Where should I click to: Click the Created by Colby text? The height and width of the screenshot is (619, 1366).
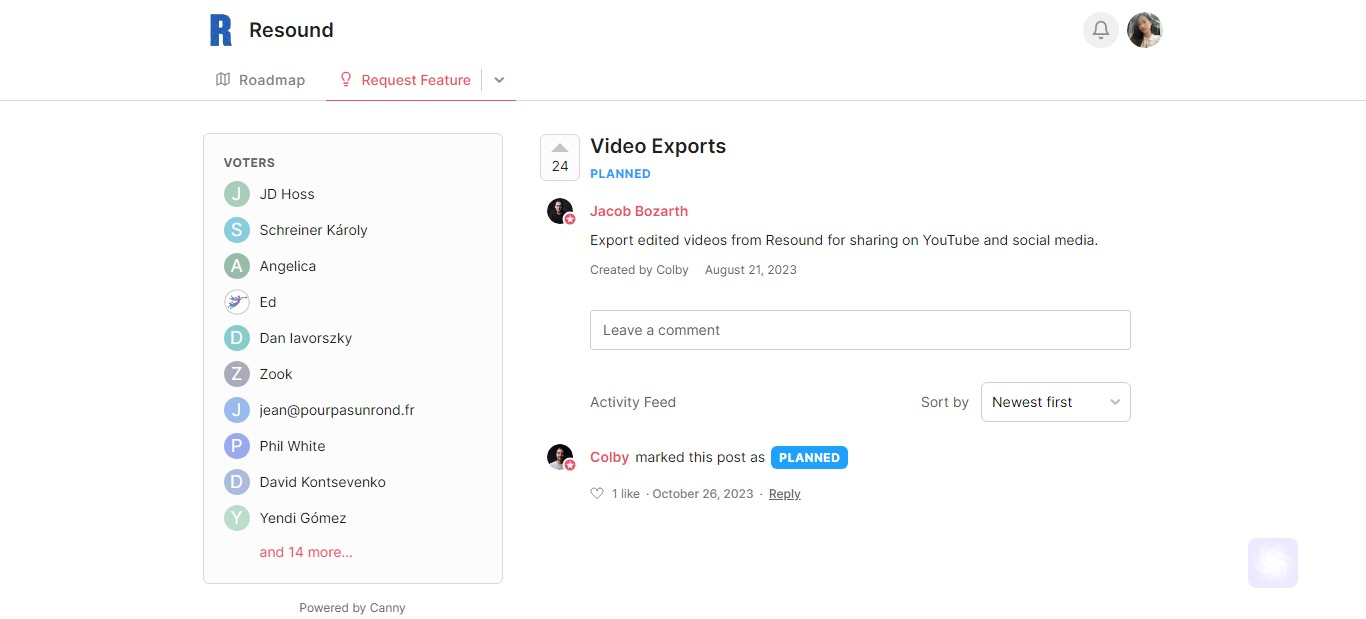(x=639, y=270)
